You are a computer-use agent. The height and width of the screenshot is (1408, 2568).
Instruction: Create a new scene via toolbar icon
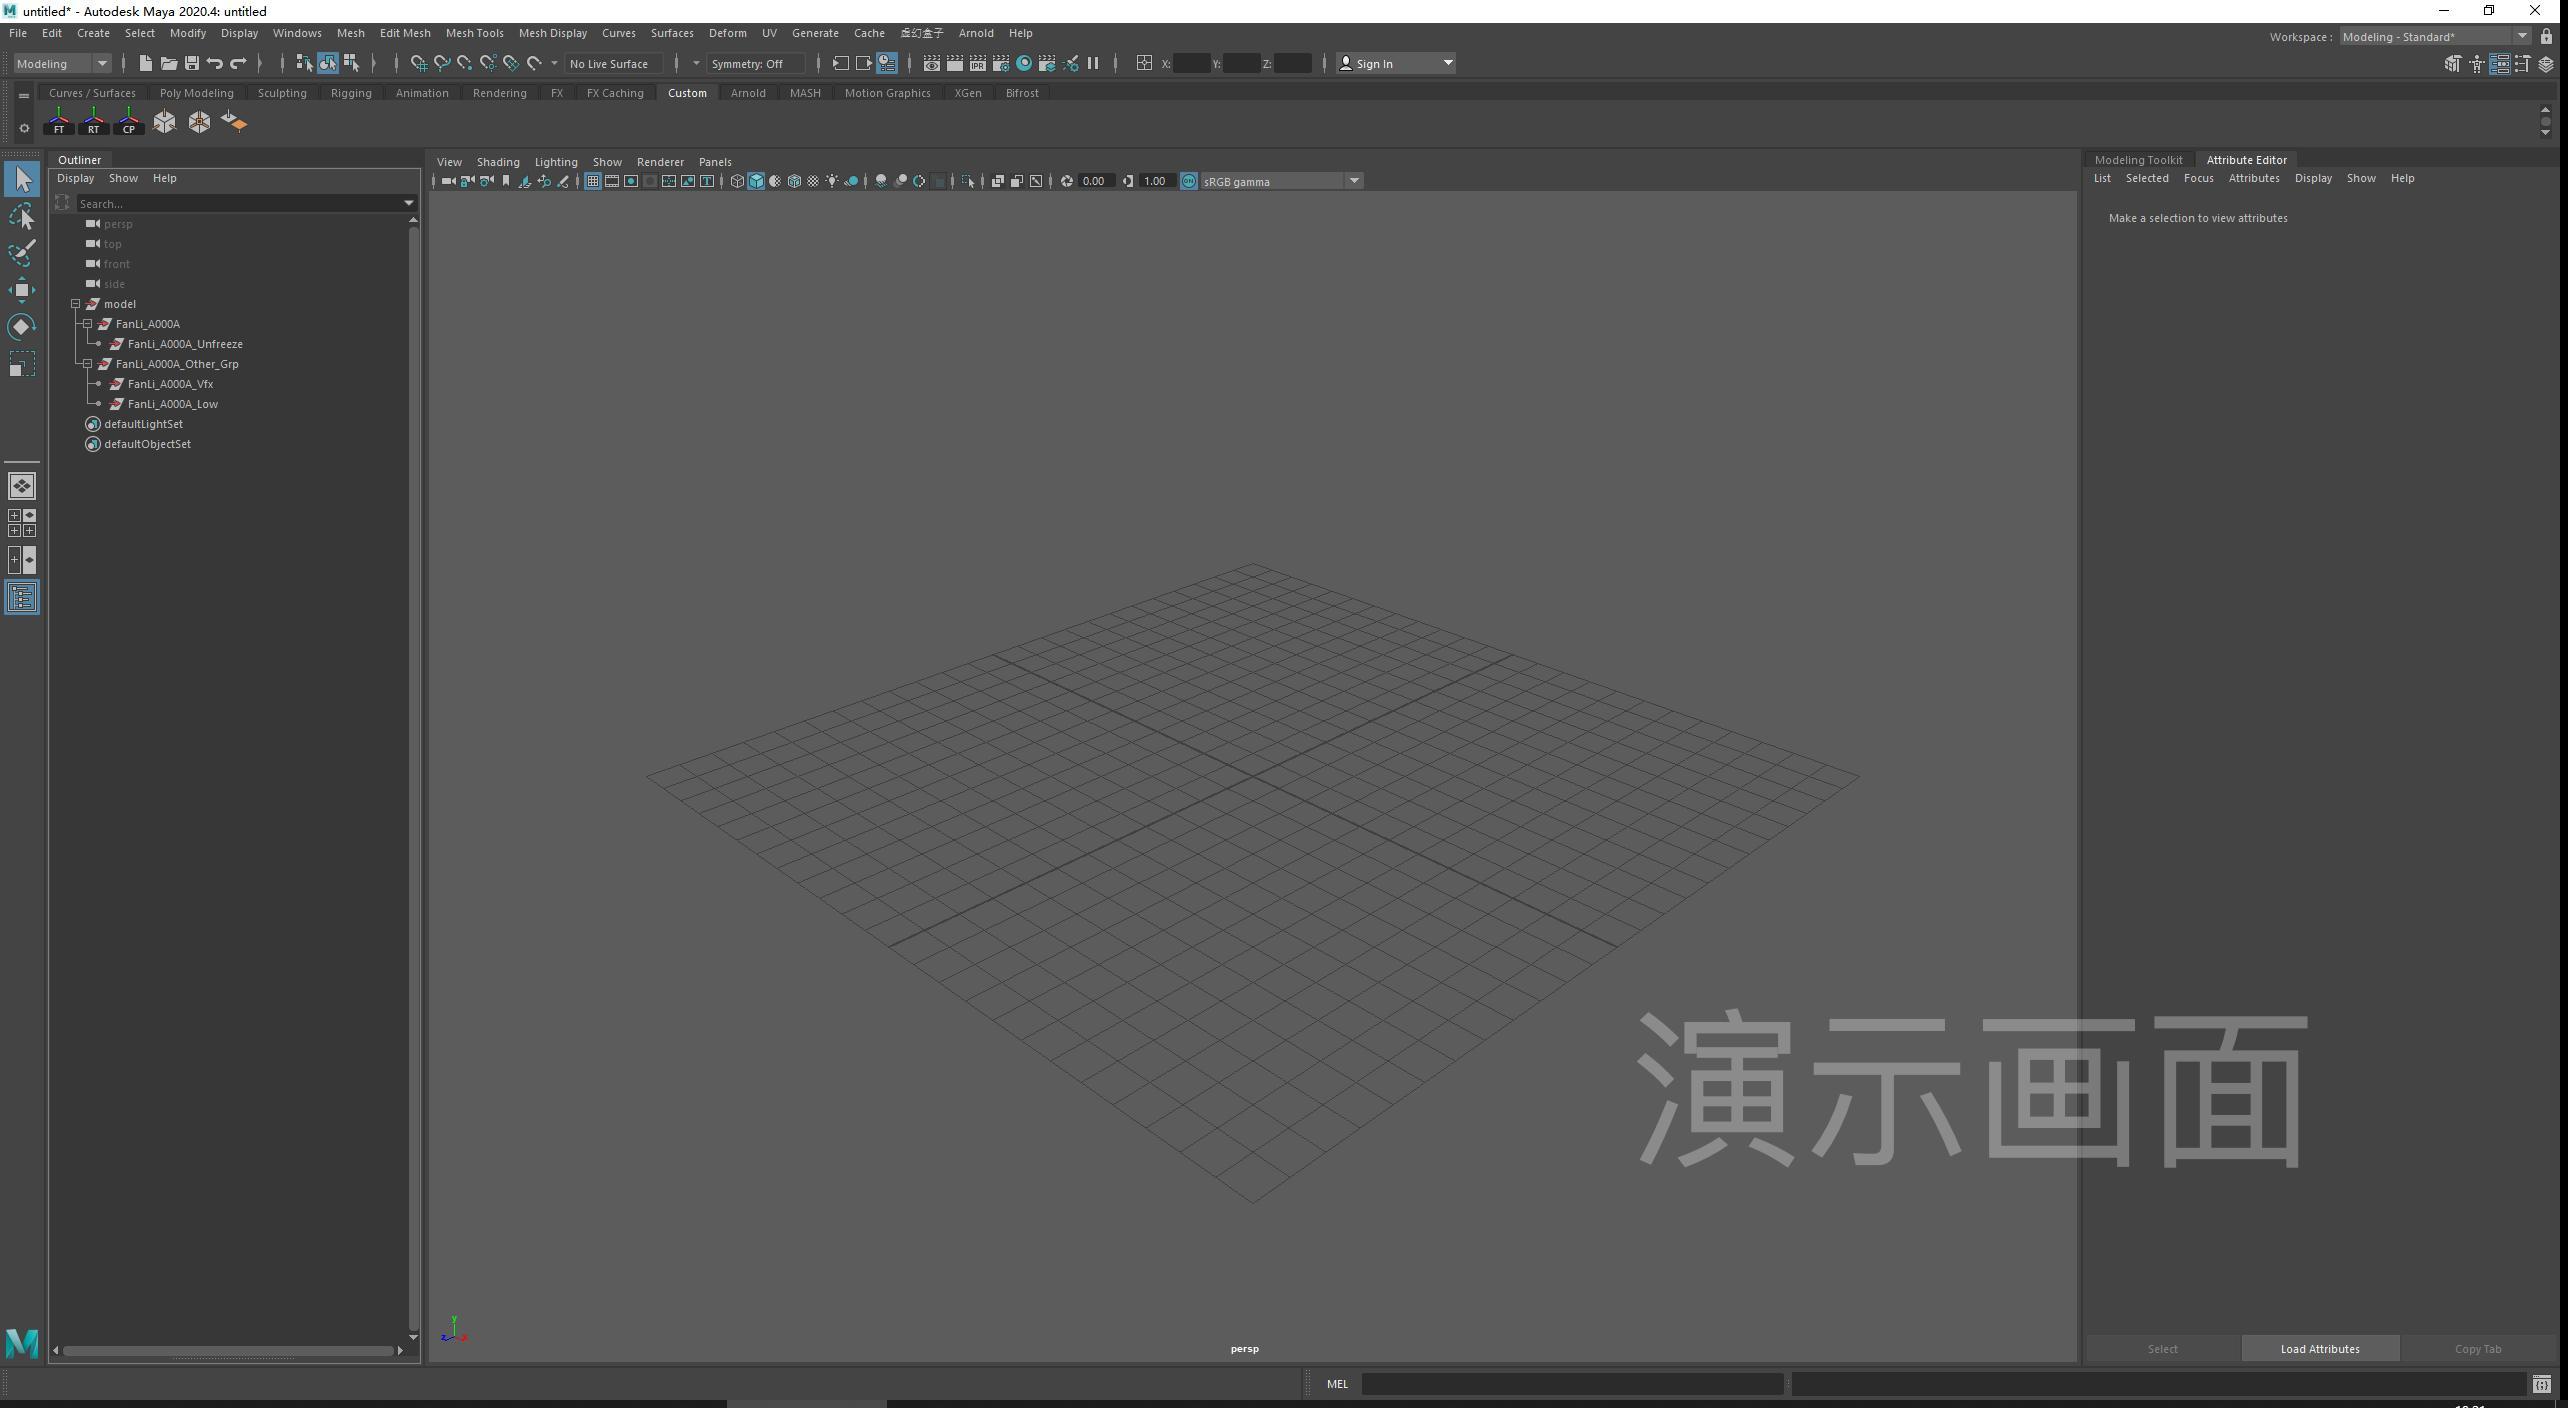click(146, 63)
